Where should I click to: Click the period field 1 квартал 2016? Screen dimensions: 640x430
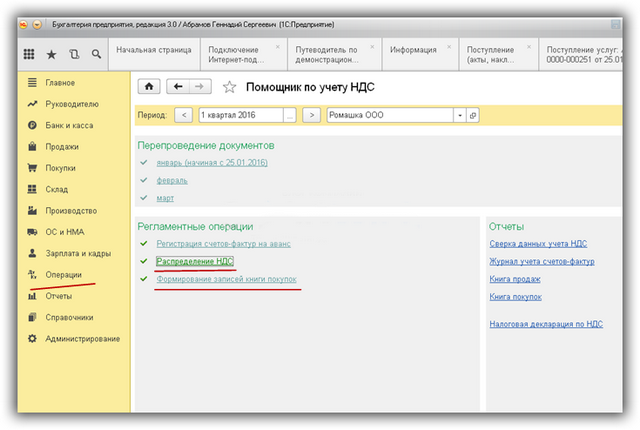point(241,115)
